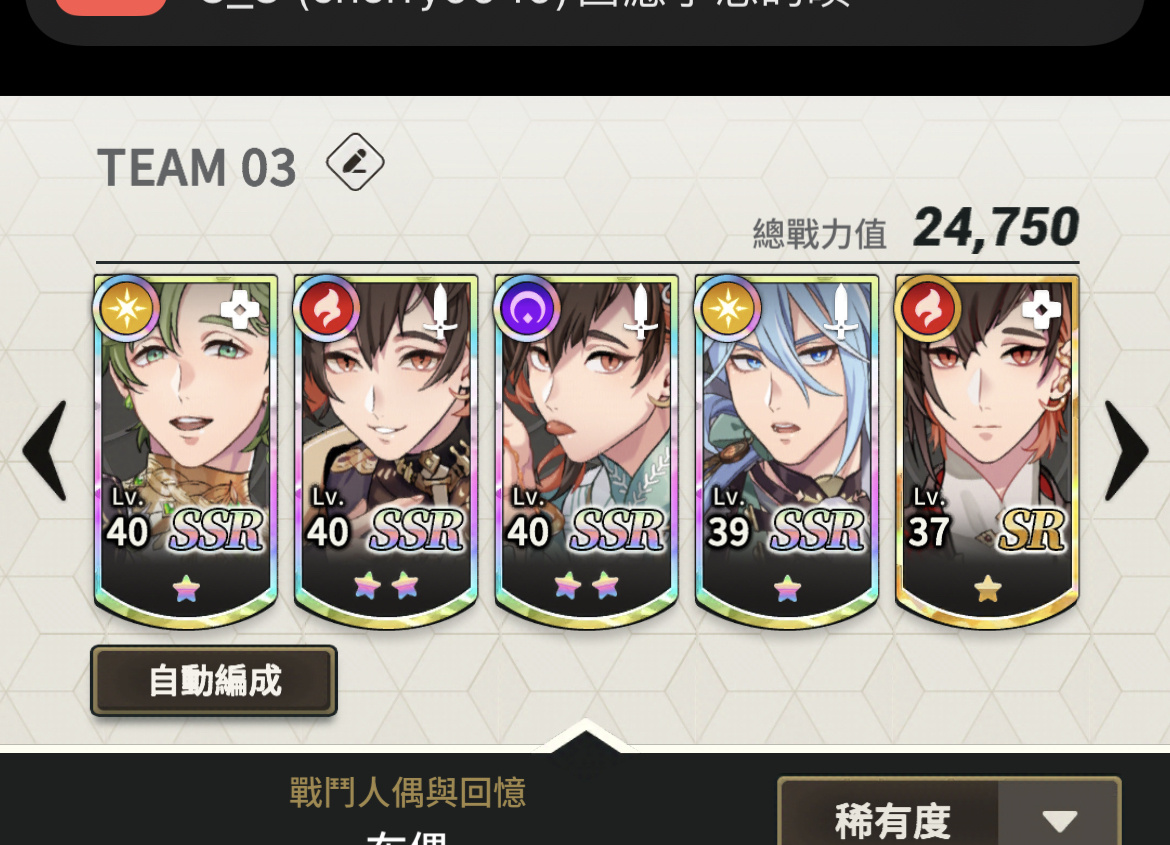
Task: Collapse panel using the center up chevron
Action: [x=585, y=739]
